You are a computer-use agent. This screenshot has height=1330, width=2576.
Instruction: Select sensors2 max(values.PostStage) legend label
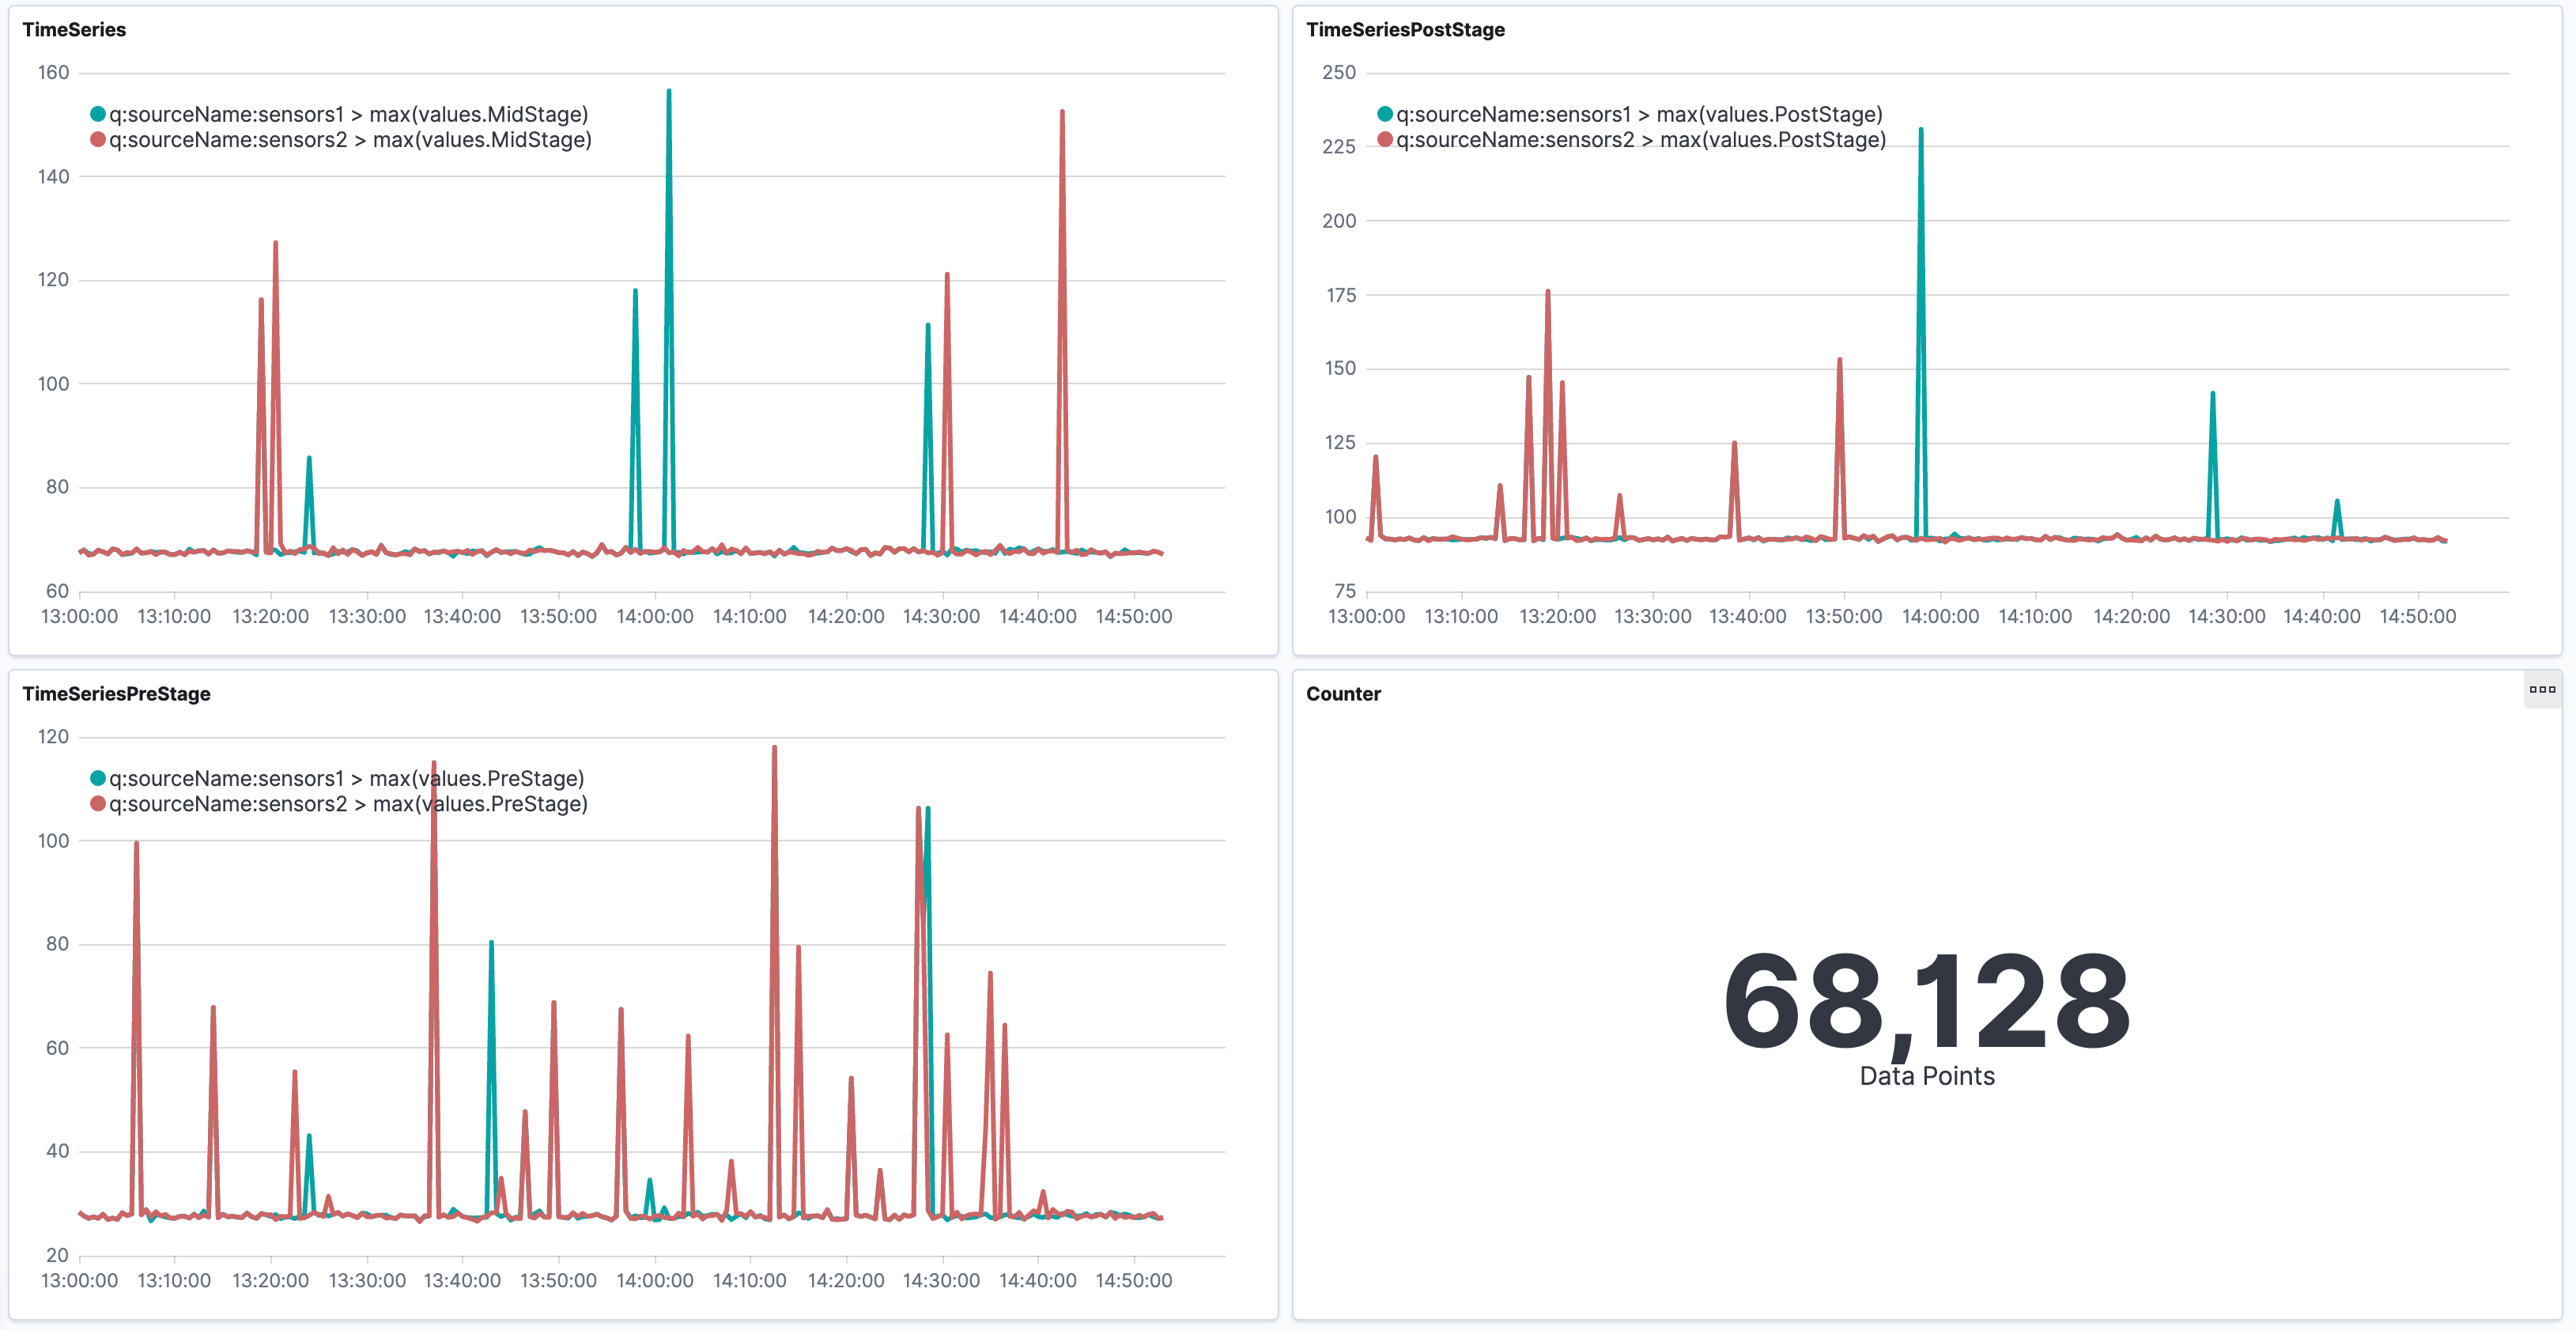1641,140
